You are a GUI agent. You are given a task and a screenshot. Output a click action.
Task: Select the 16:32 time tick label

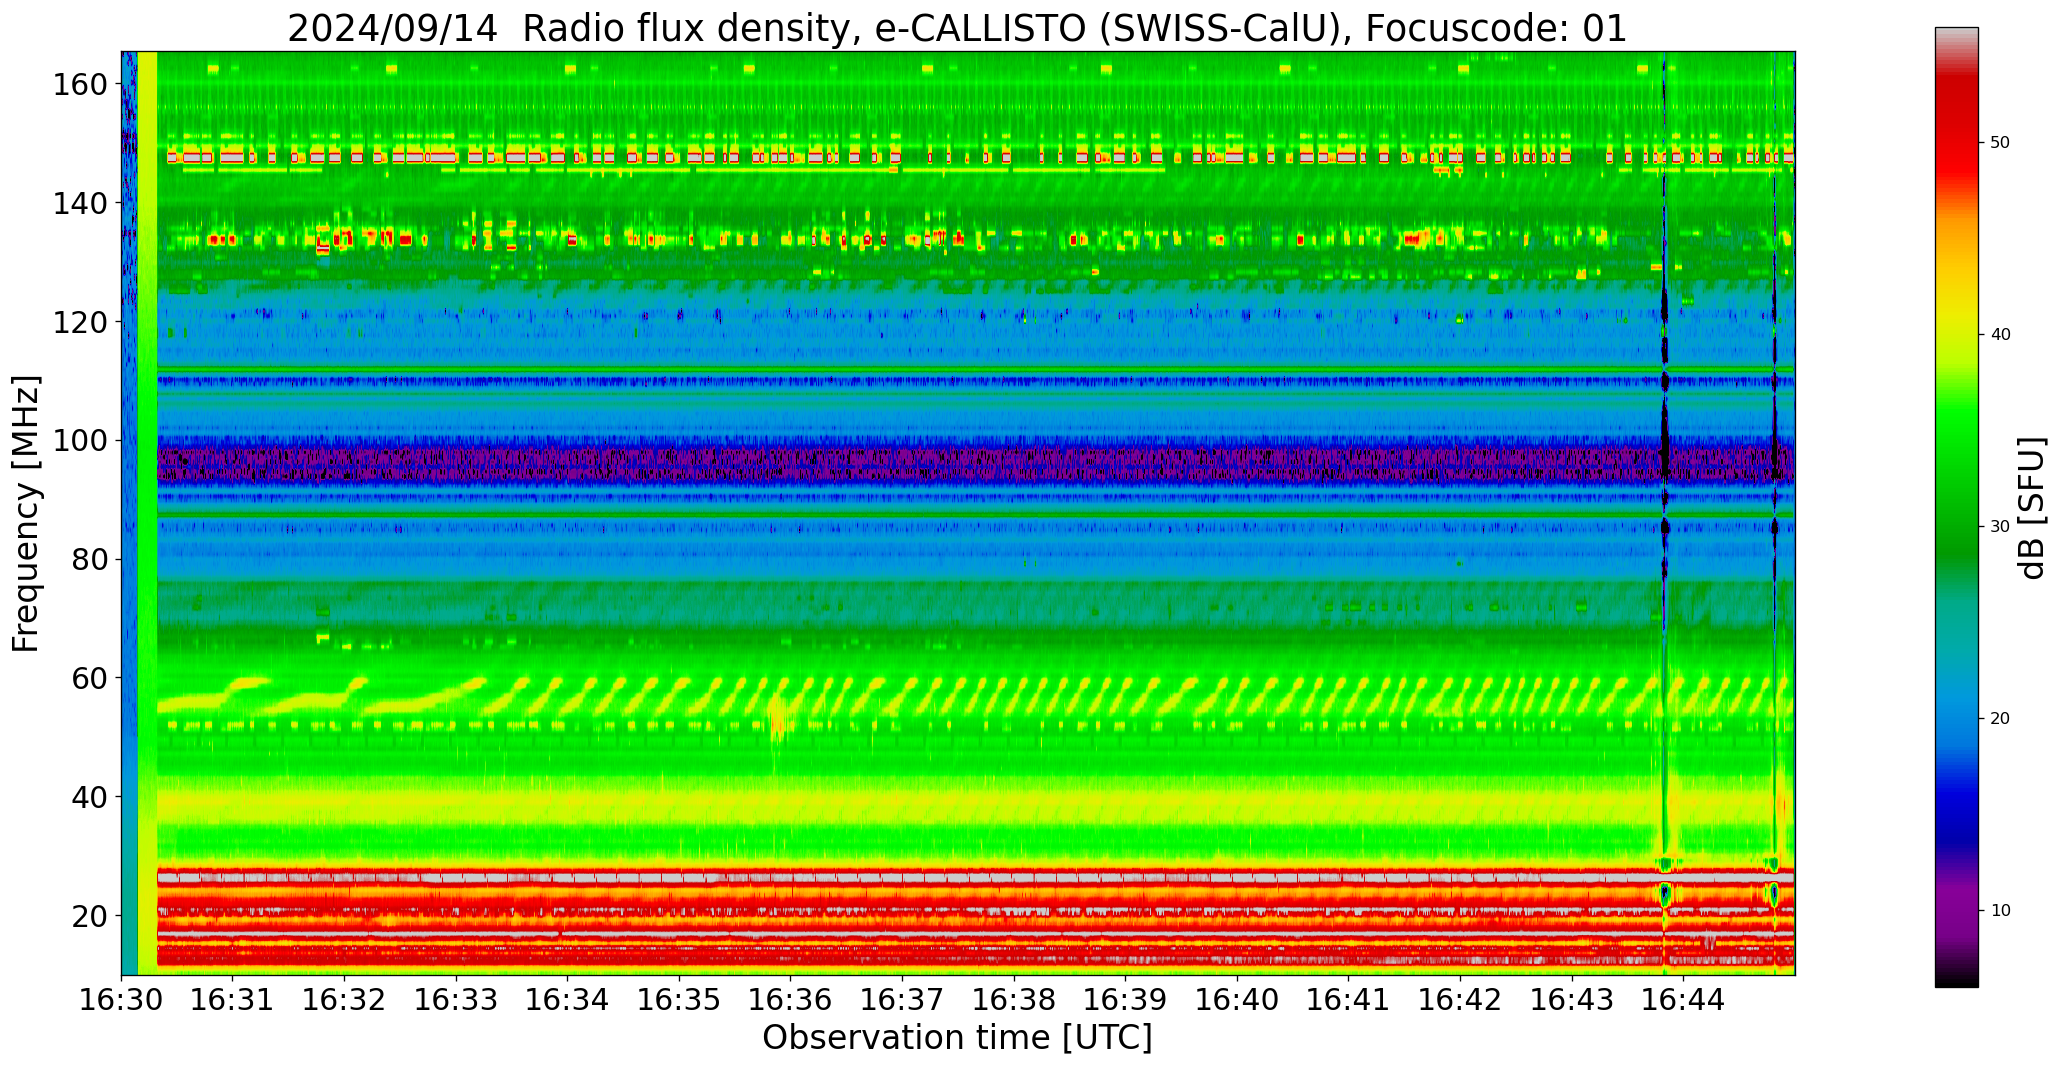coord(345,999)
